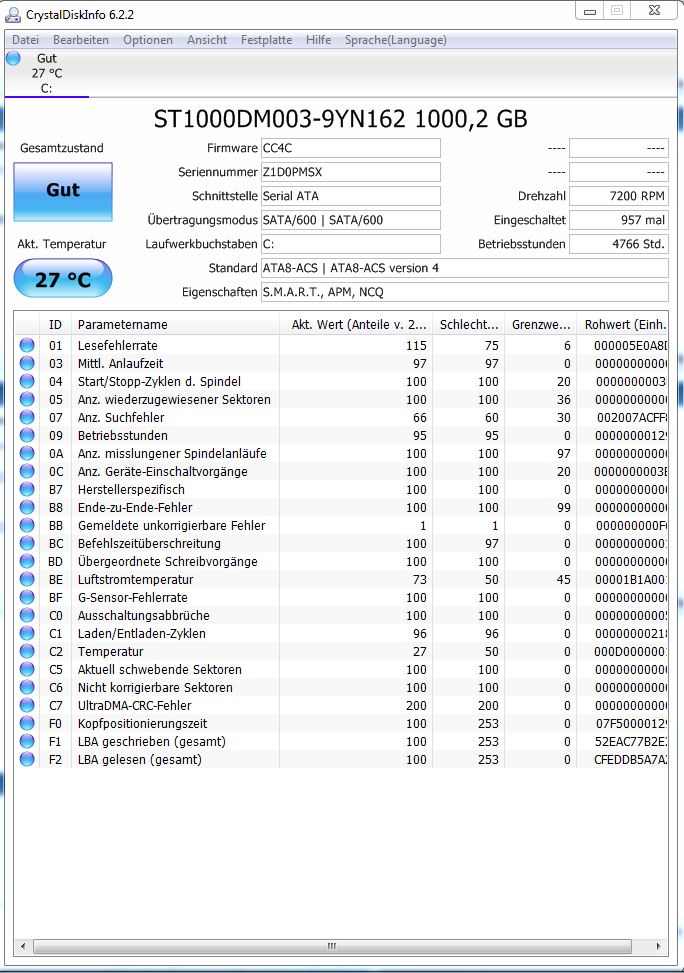Click the Akt. Wert column header
This screenshot has width=684, height=973.
coord(356,324)
